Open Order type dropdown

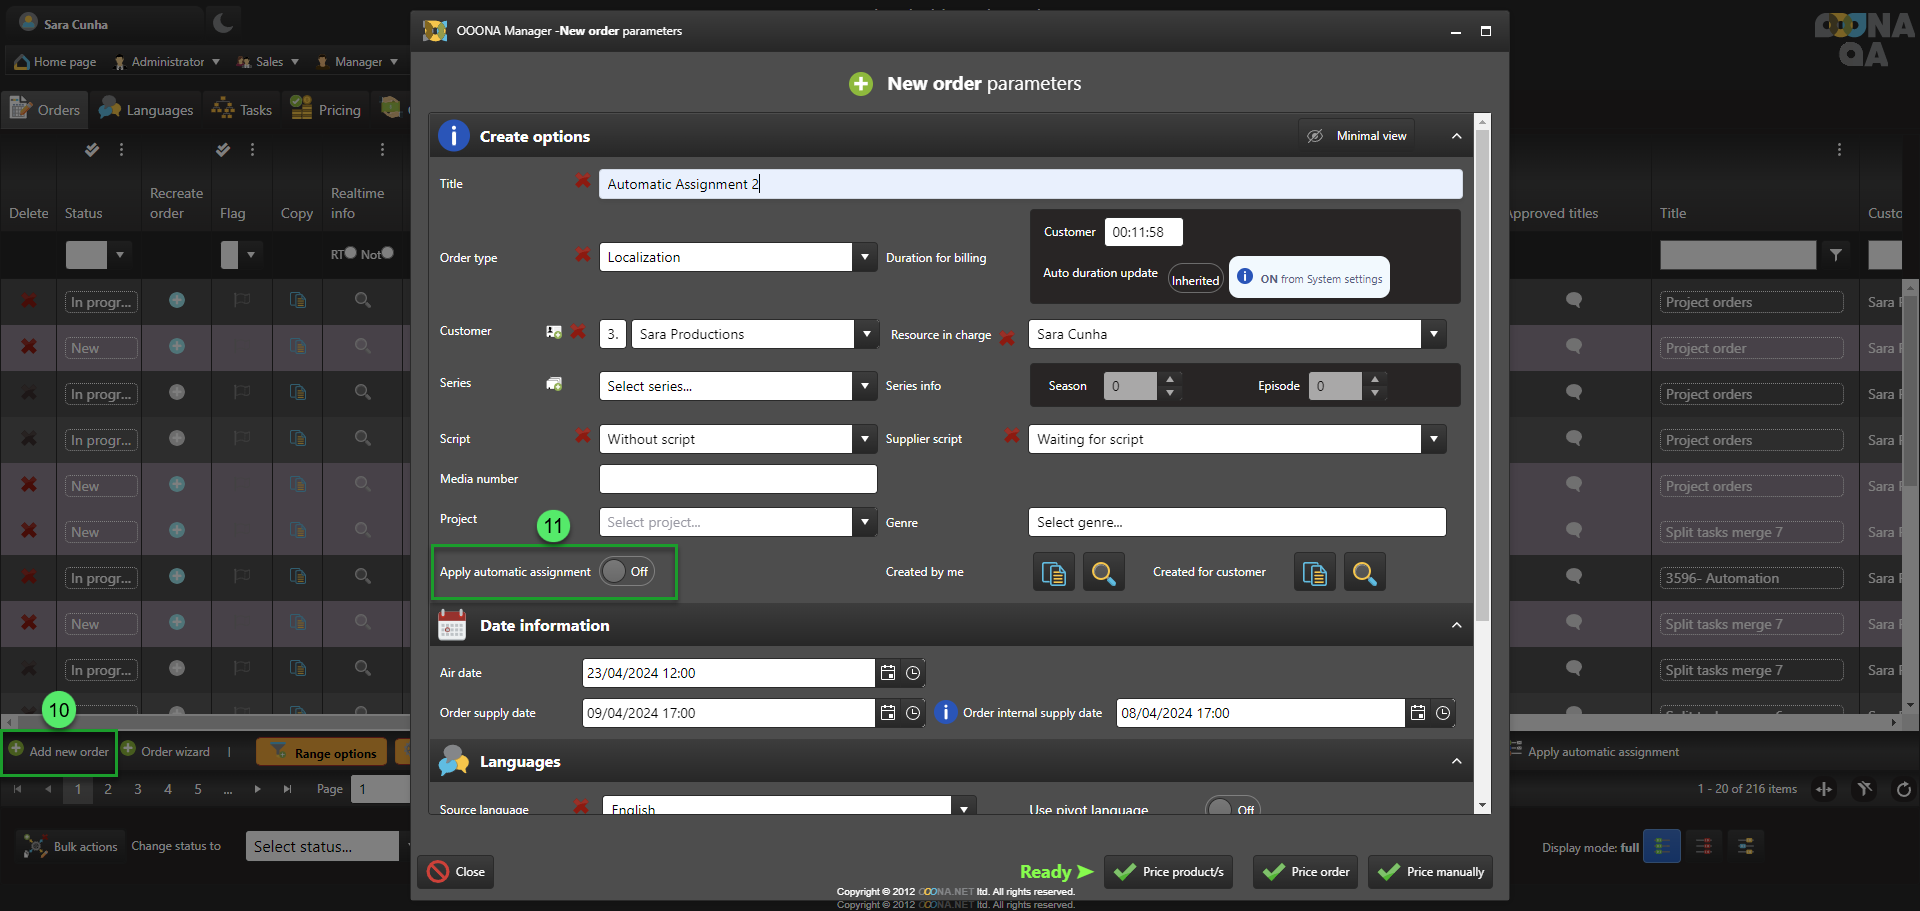point(865,257)
